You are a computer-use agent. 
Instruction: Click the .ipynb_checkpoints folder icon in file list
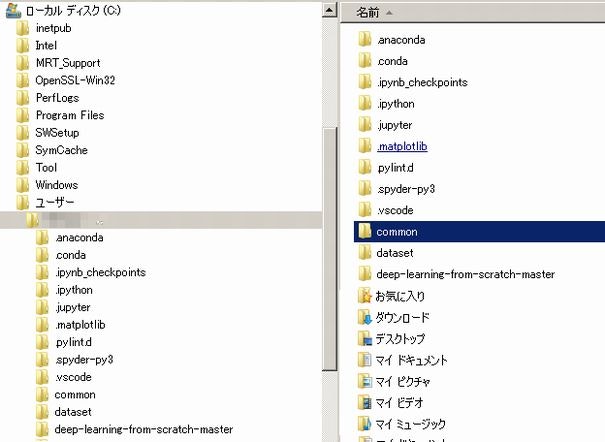pos(365,82)
